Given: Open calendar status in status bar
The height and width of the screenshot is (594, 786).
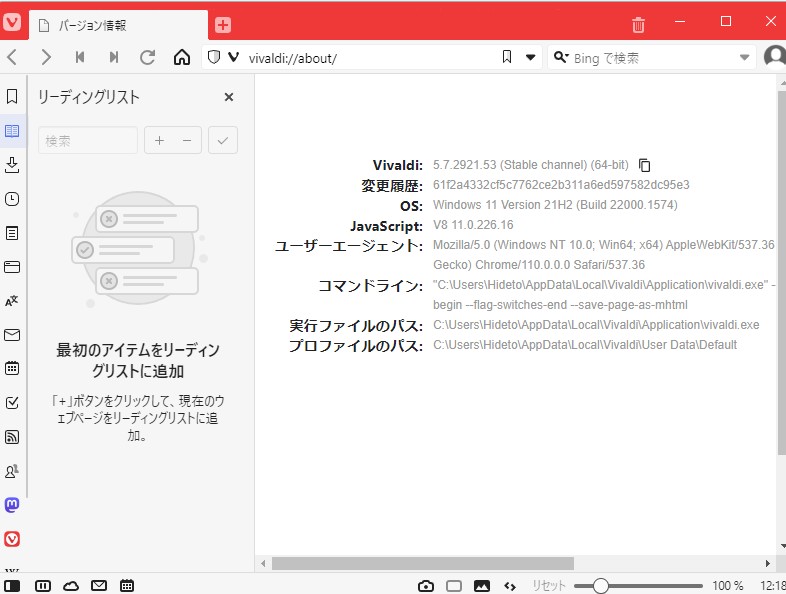Looking at the screenshot, I should click(127, 585).
